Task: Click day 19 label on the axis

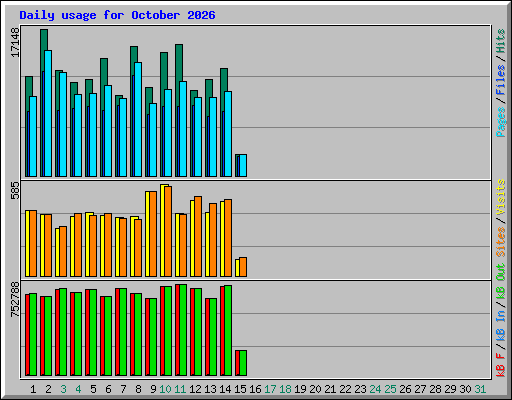Action: click(x=300, y=389)
